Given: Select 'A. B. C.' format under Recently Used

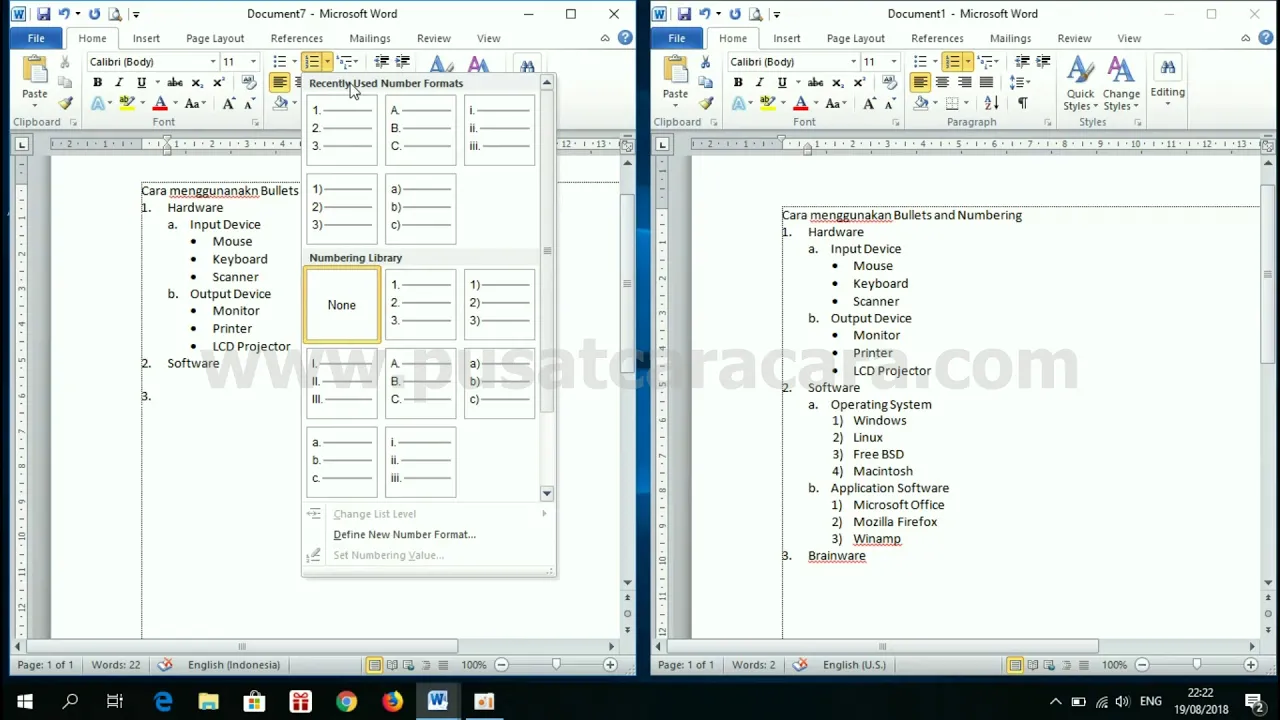Looking at the screenshot, I should (x=420, y=129).
